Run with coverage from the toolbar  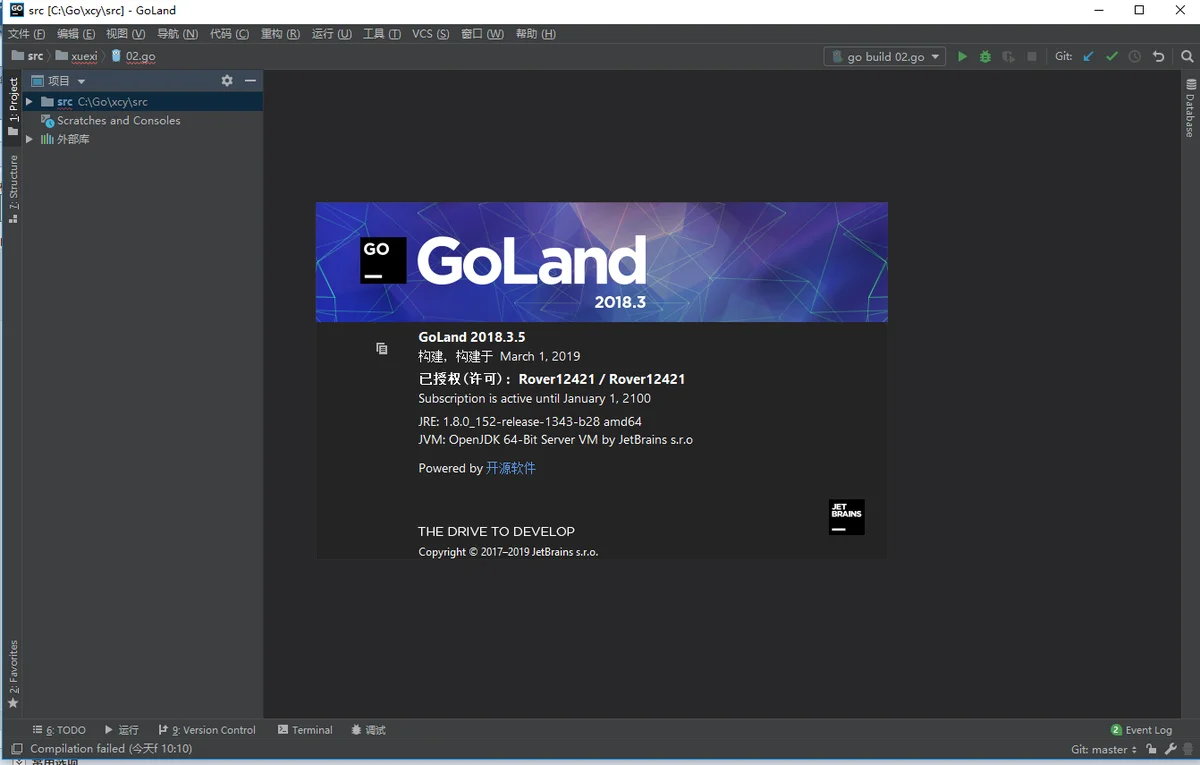[x=1008, y=57]
